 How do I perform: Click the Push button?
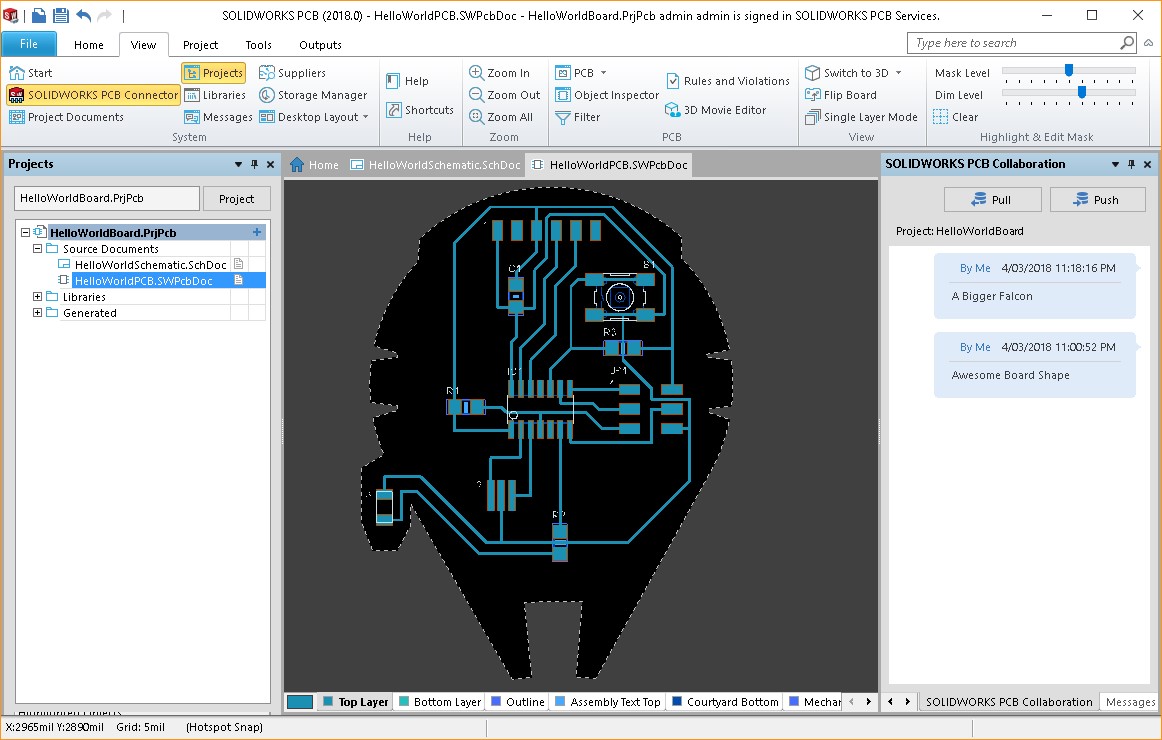coord(1097,199)
